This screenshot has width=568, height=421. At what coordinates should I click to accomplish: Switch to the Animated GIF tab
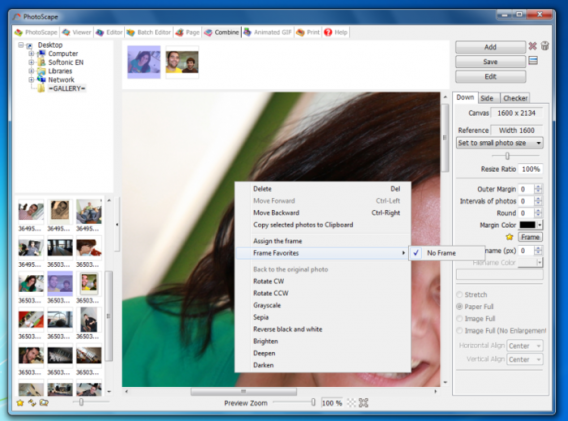click(268, 32)
